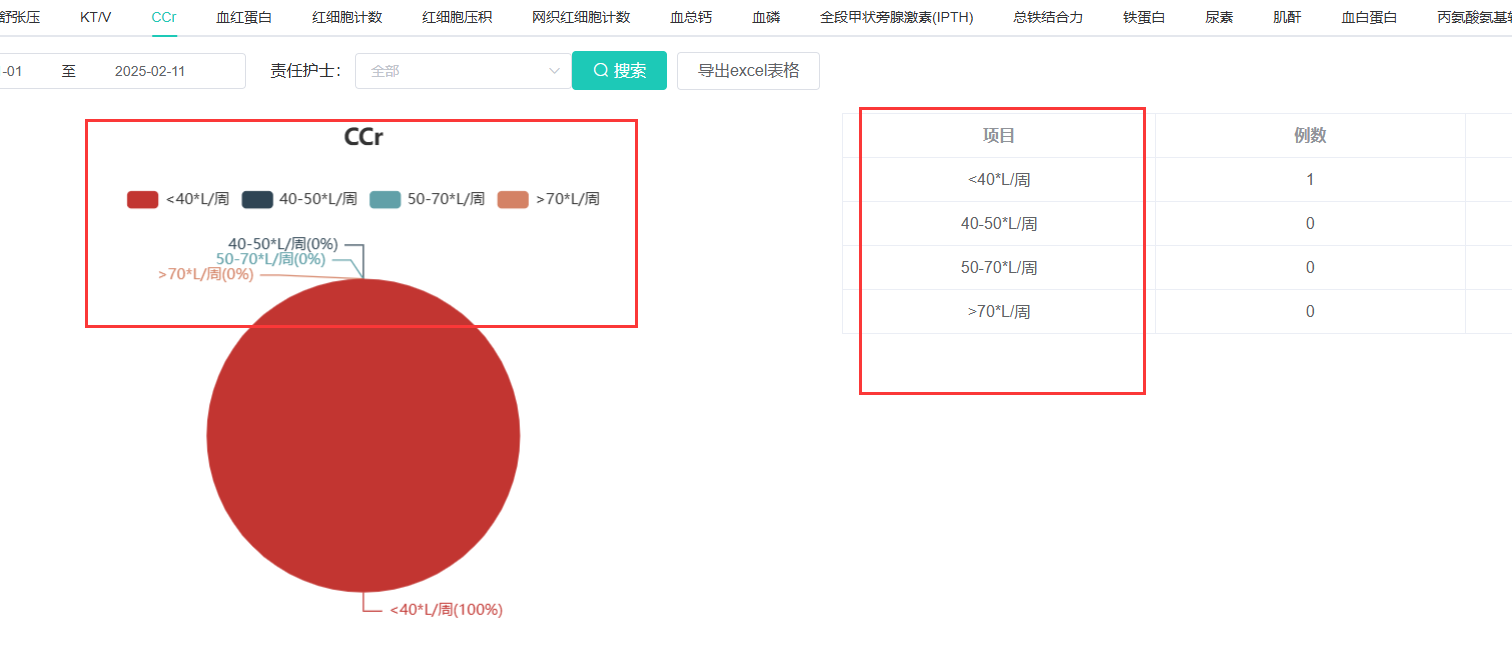This screenshot has height=659, width=1512.
Task: Toggle the red <40*L/周 legend swatch
Action: click(143, 199)
